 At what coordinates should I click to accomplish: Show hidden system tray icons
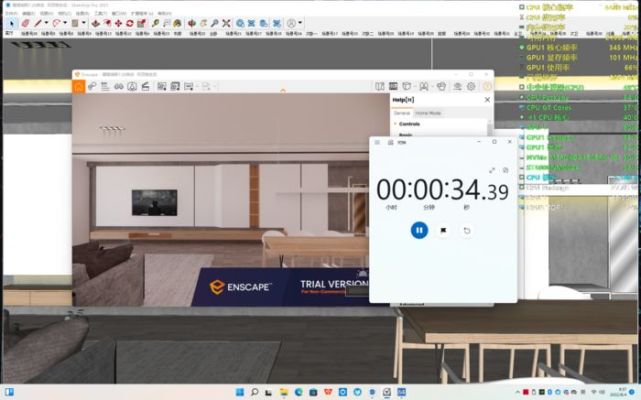518,392
